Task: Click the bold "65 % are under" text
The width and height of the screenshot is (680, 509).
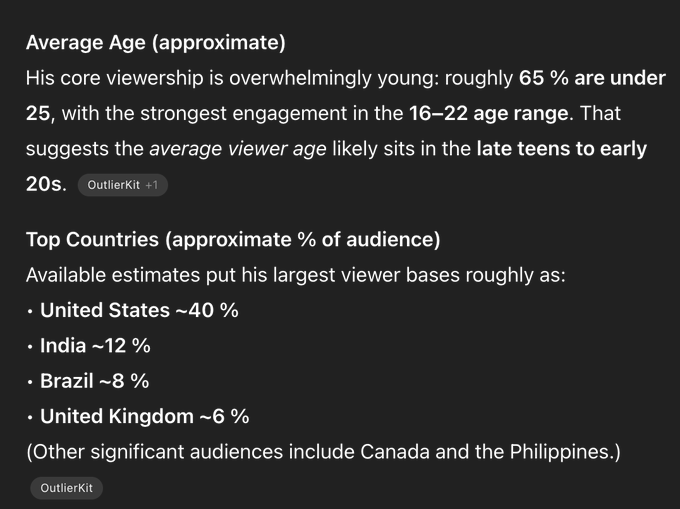Action: pyautogui.click(x=592, y=78)
